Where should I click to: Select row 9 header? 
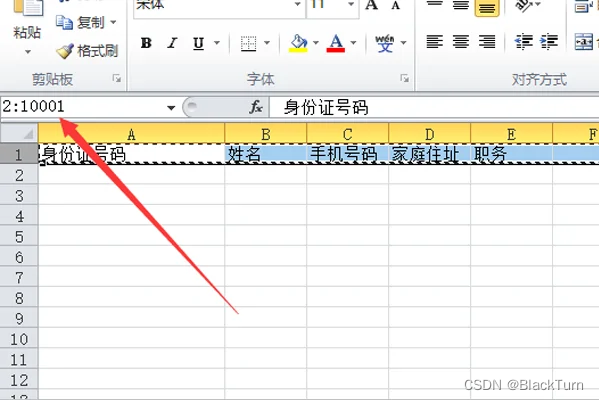(x=19, y=318)
